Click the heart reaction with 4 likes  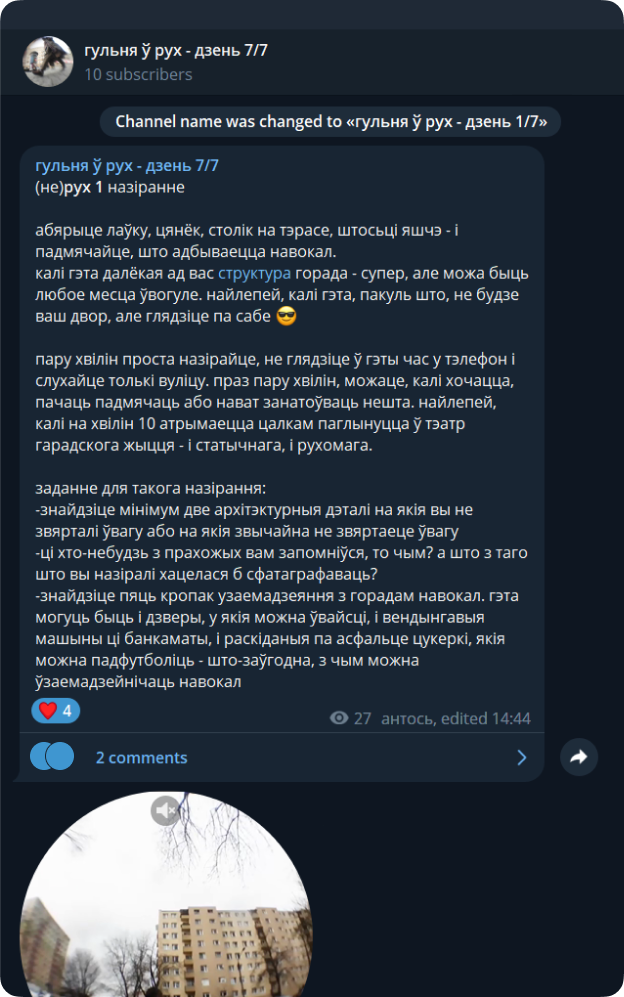(x=56, y=710)
